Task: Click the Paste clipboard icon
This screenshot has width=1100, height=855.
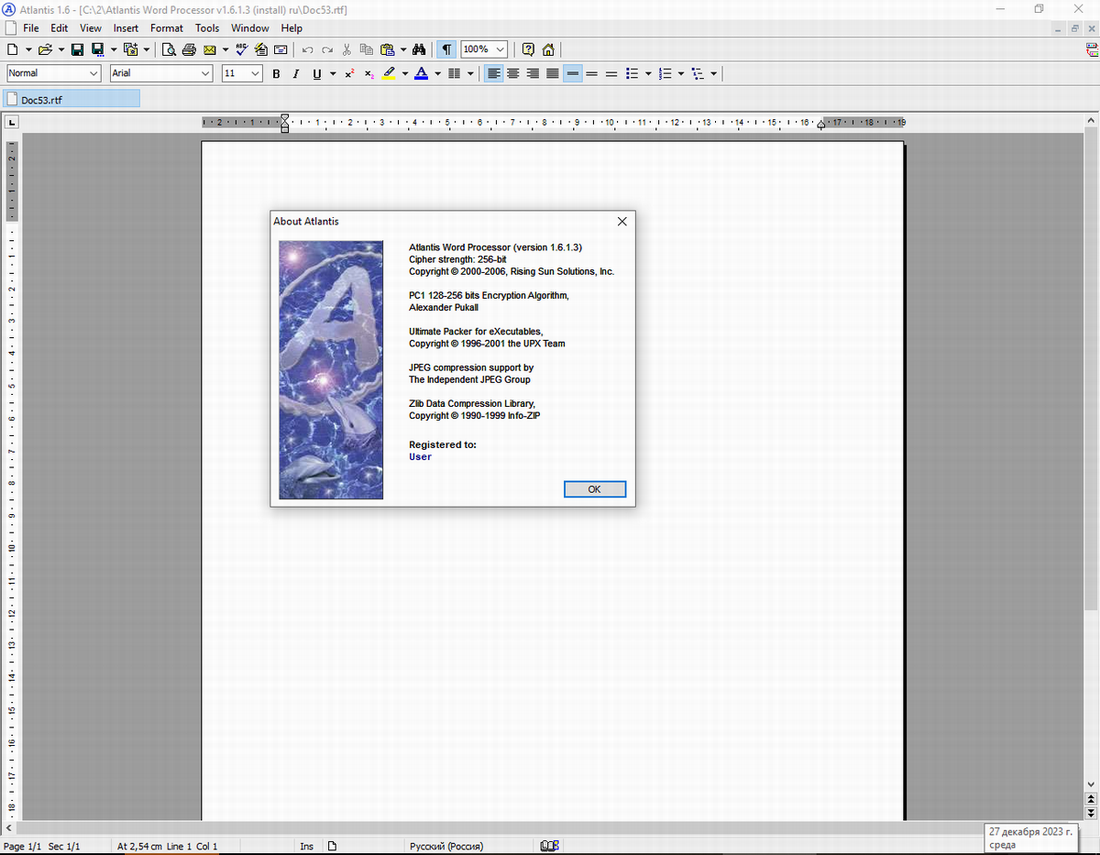Action: 387,50
